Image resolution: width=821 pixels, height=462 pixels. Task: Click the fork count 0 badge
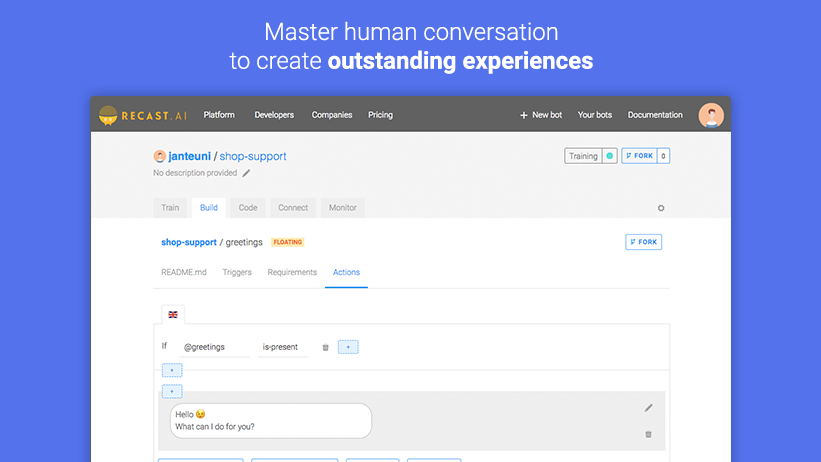click(x=663, y=156)
